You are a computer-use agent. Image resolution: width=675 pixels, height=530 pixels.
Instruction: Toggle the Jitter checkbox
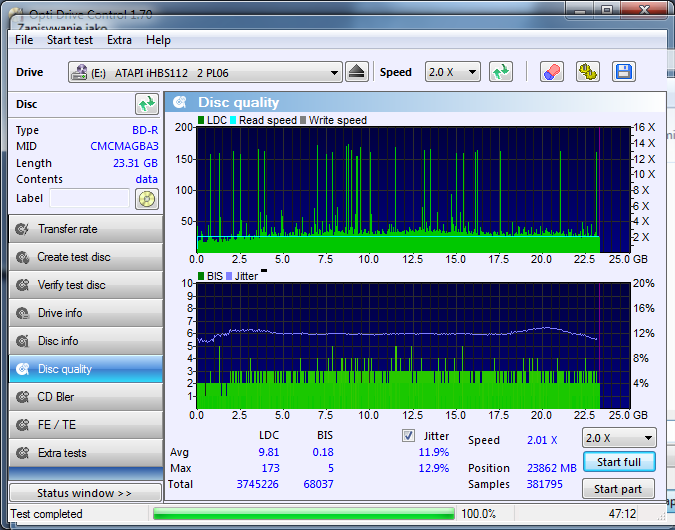[408, 436]
